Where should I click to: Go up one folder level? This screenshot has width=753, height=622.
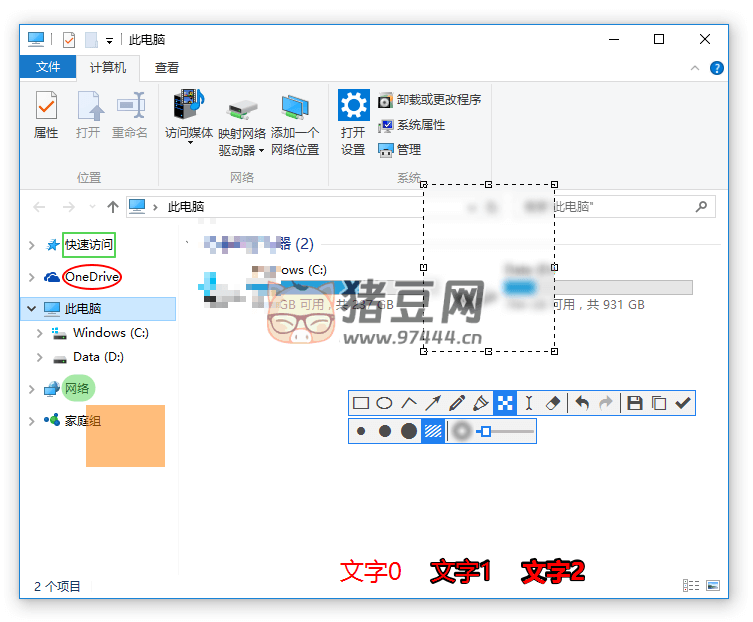pyautogui.click(x=112, y=207)
